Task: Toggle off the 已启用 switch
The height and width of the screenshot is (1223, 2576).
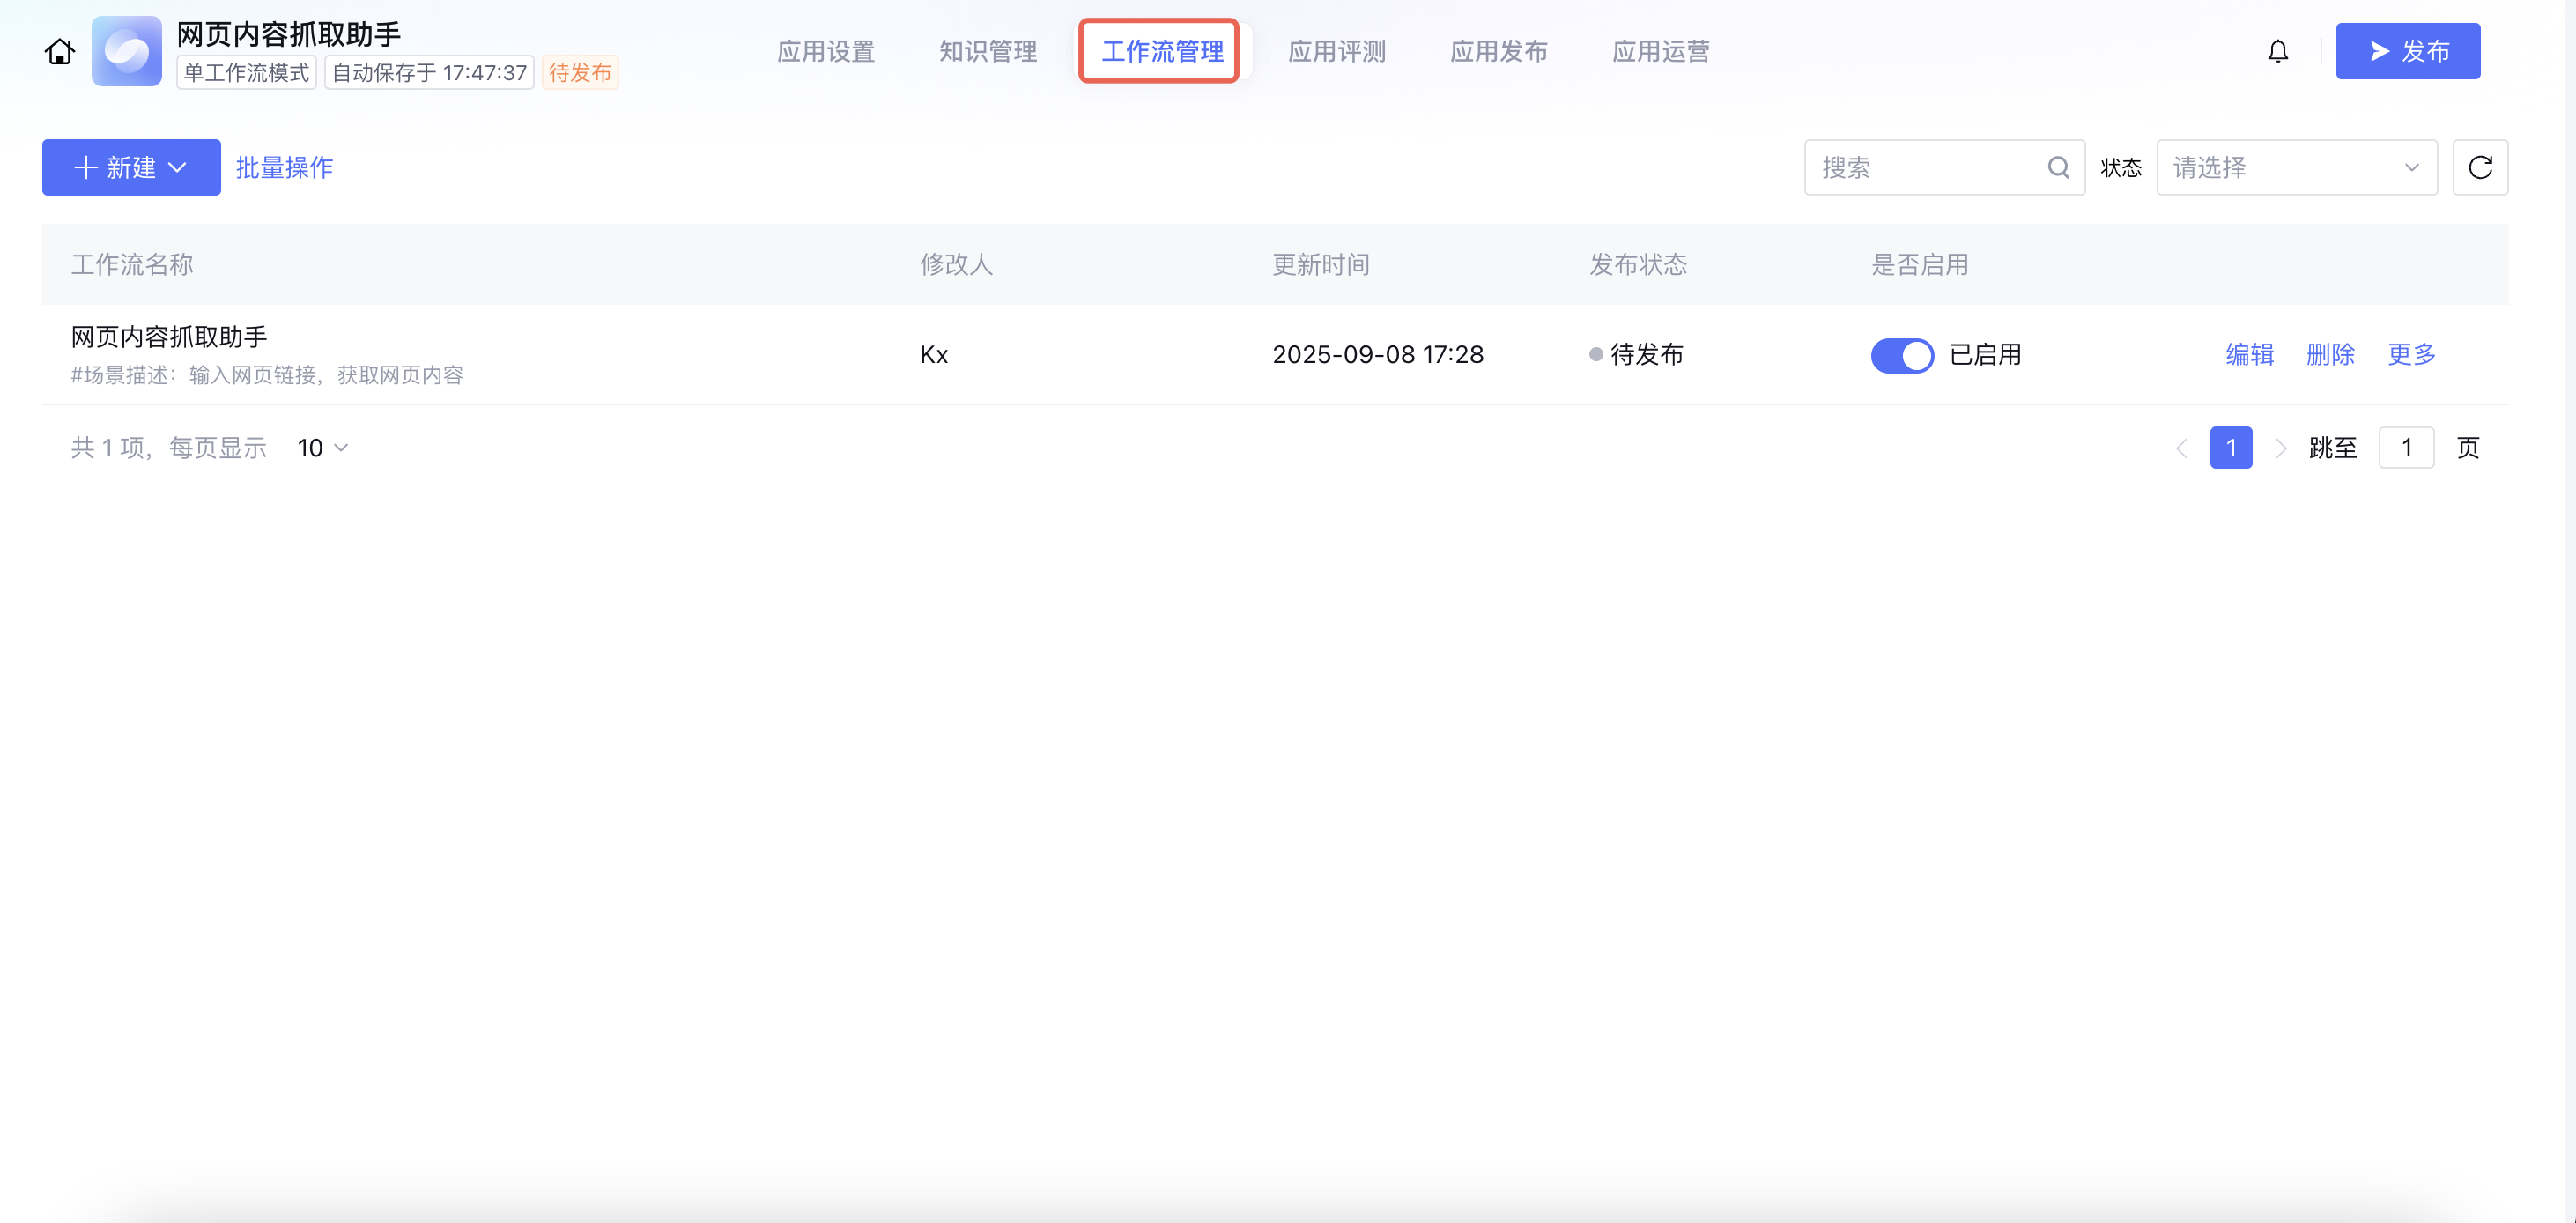Action: tap(1901, 355)
